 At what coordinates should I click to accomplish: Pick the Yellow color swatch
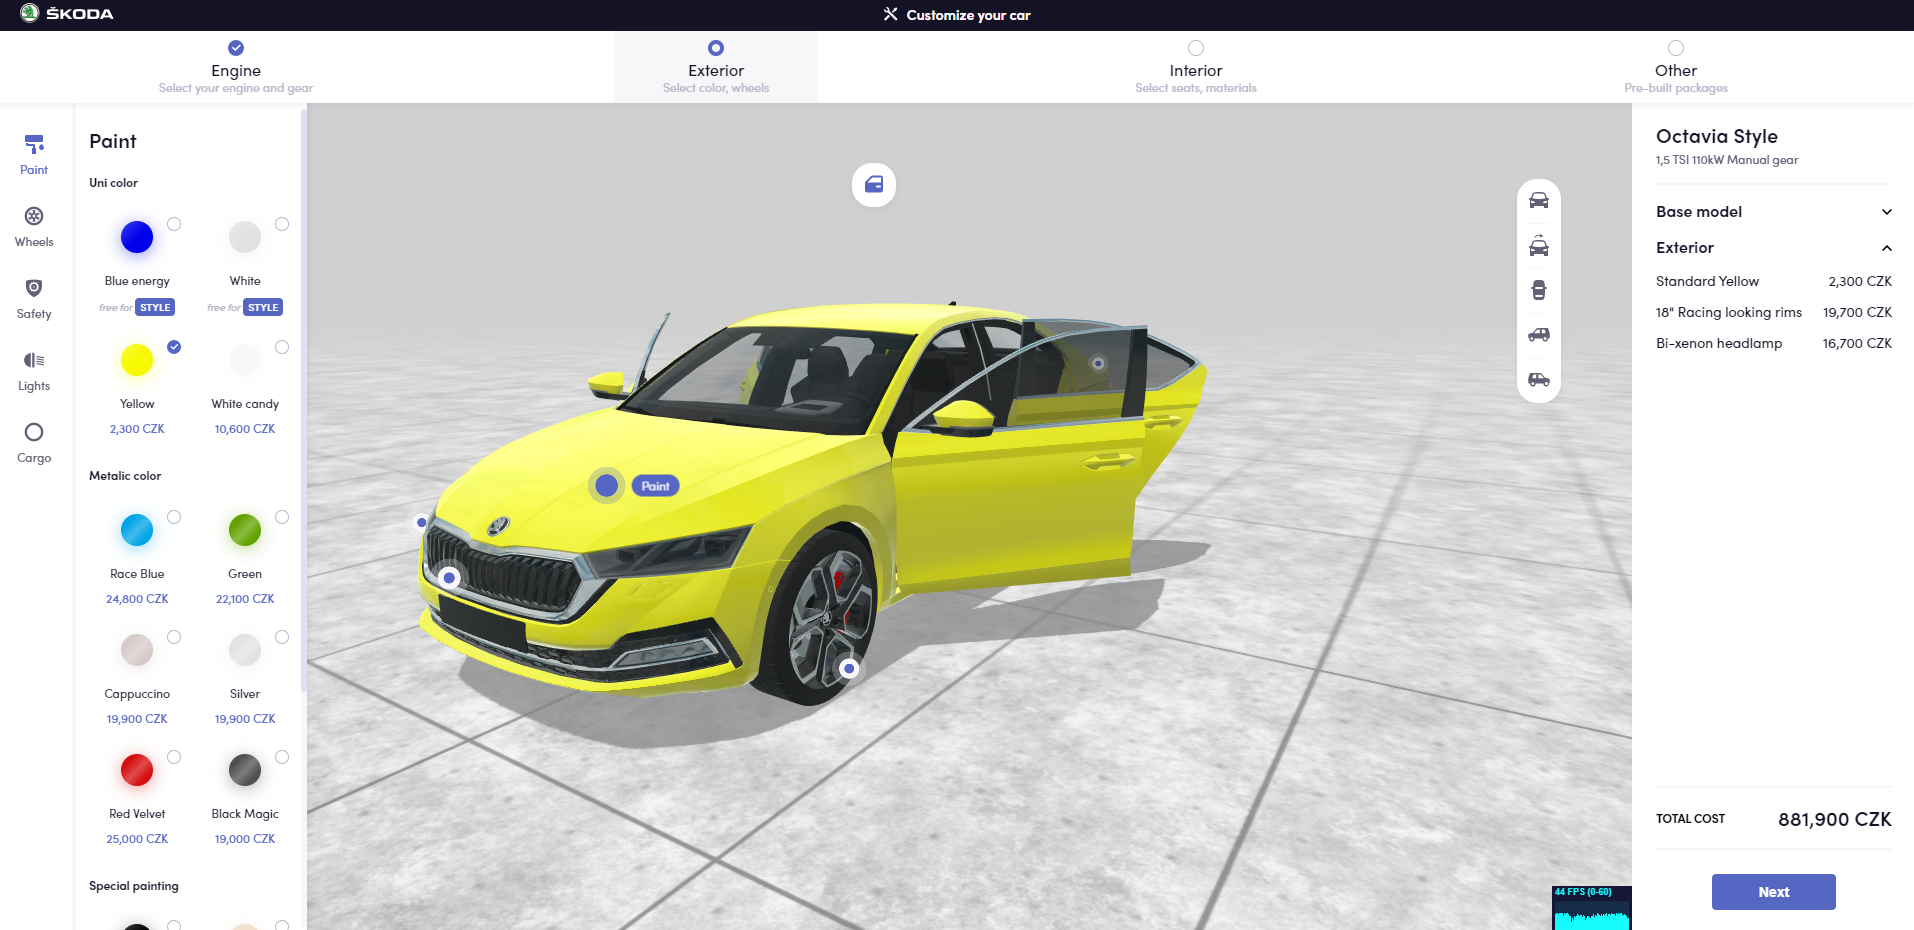tap(137, 360)
